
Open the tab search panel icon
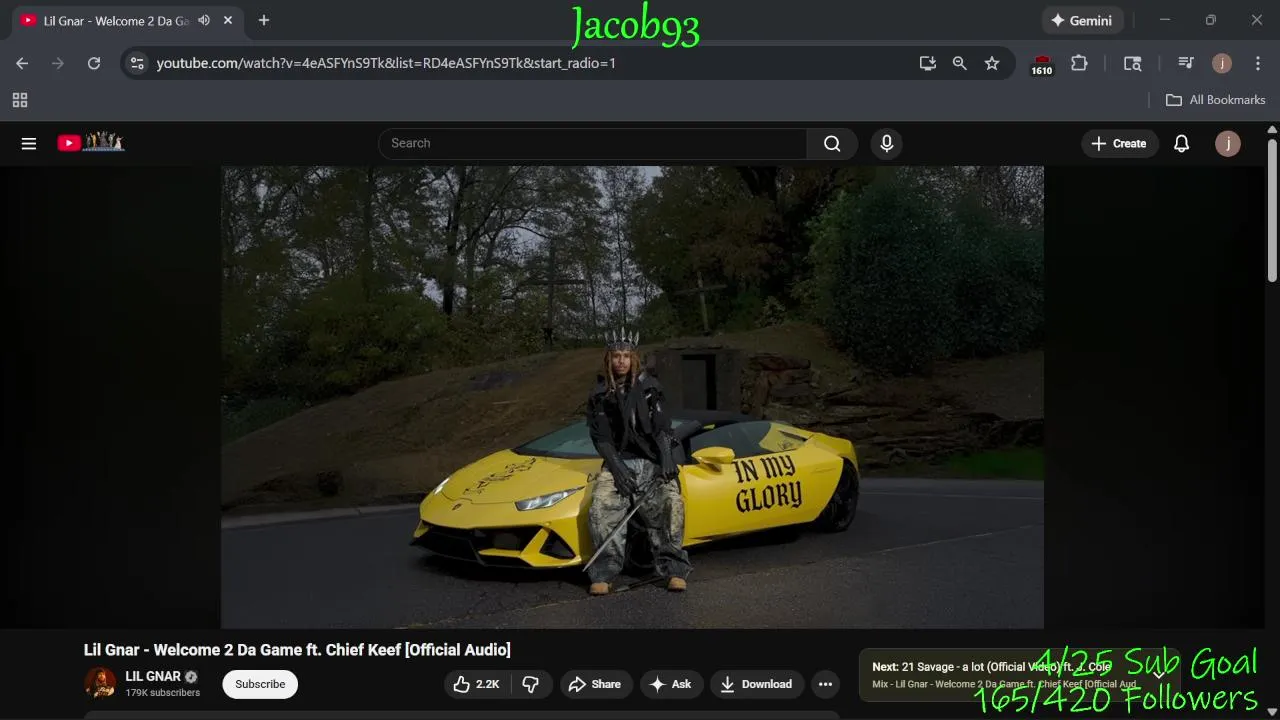coord(1133,63)
